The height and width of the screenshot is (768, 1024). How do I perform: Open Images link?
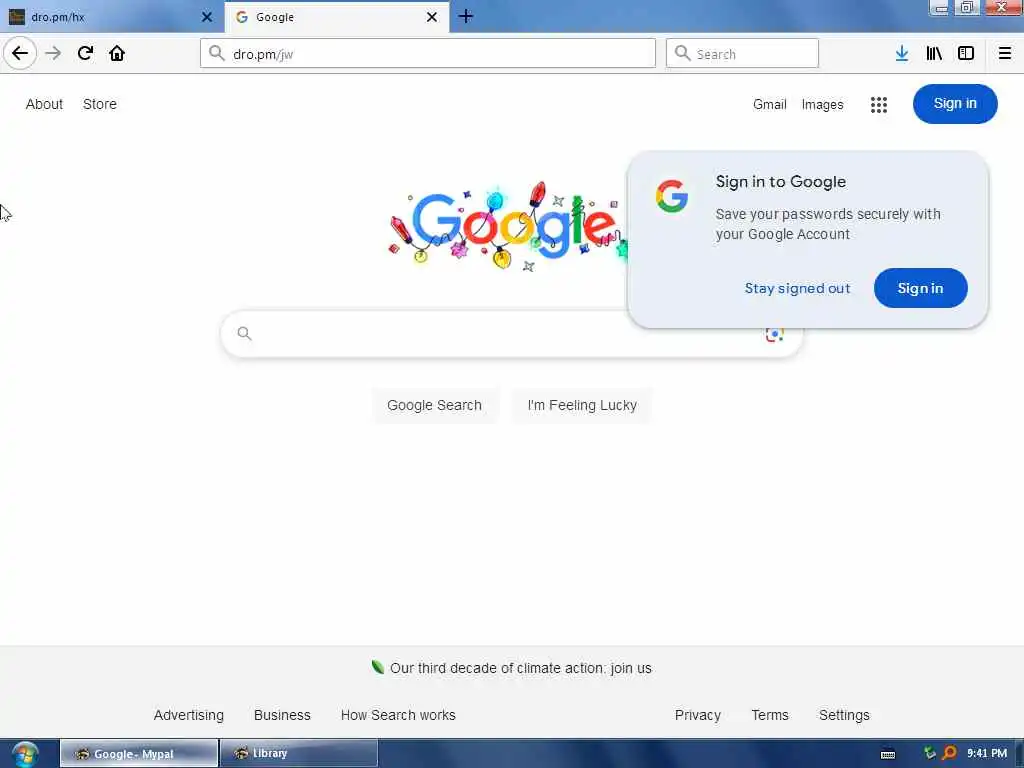coord(822,104)
